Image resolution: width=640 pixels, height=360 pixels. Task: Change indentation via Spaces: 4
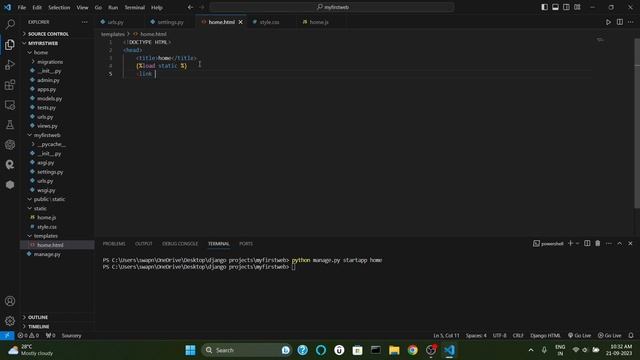(x=476, y=336)
